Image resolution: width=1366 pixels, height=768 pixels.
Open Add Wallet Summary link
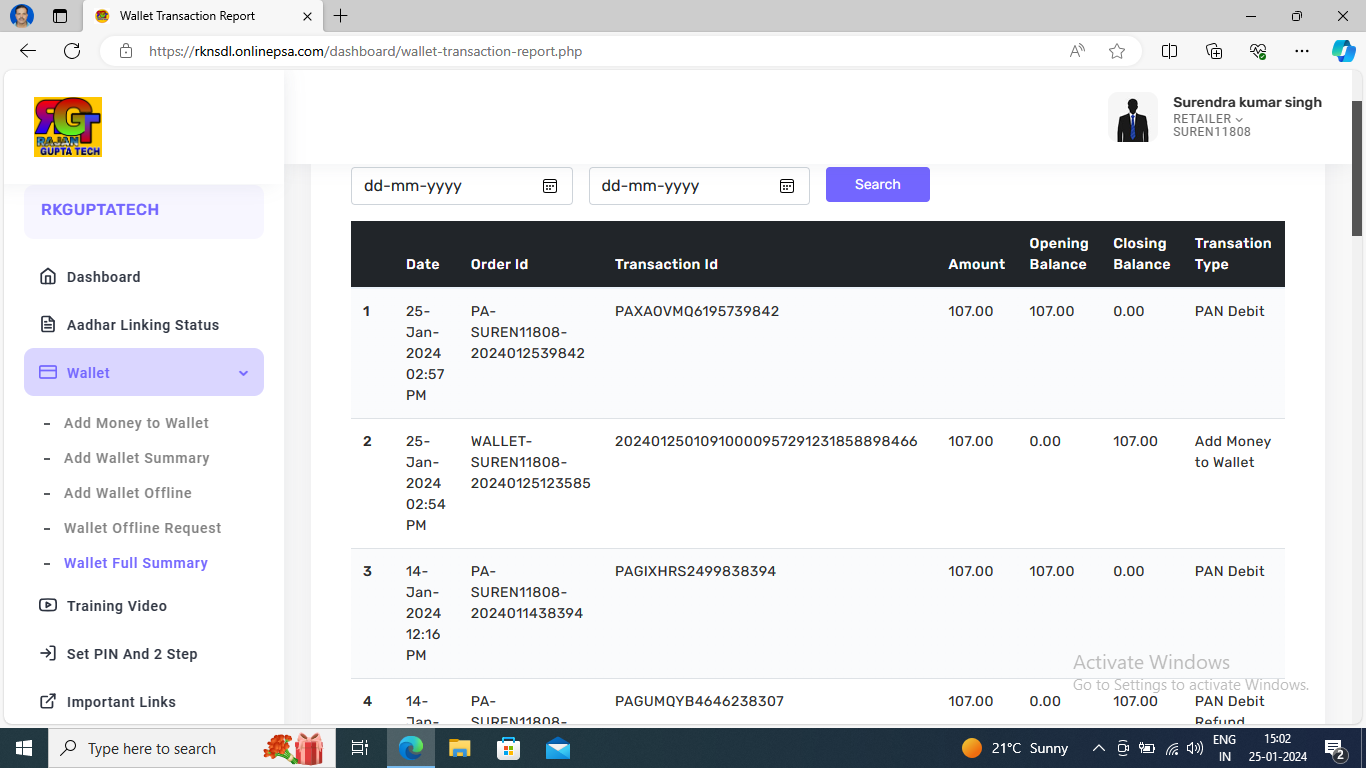[136, 458]
